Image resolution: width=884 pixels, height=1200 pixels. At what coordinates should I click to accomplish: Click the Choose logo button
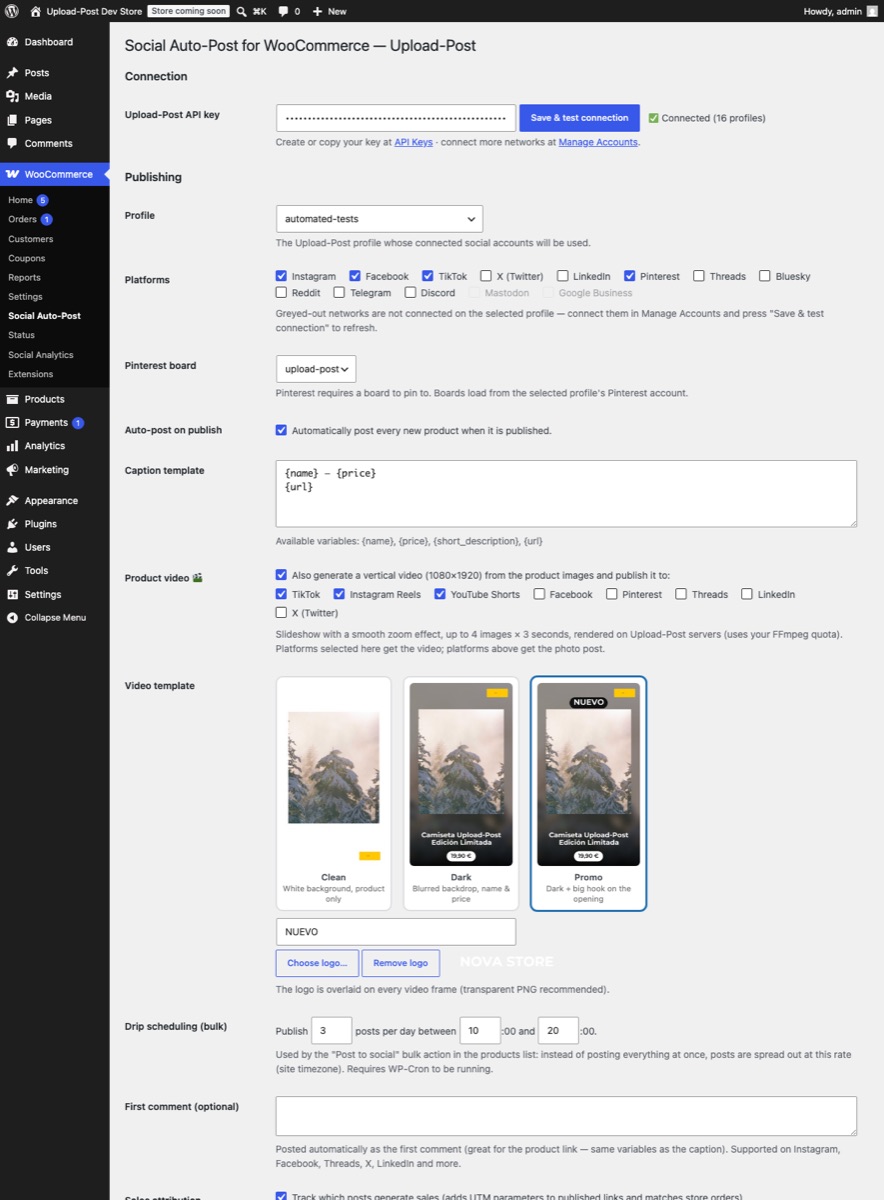click(317, 963)
